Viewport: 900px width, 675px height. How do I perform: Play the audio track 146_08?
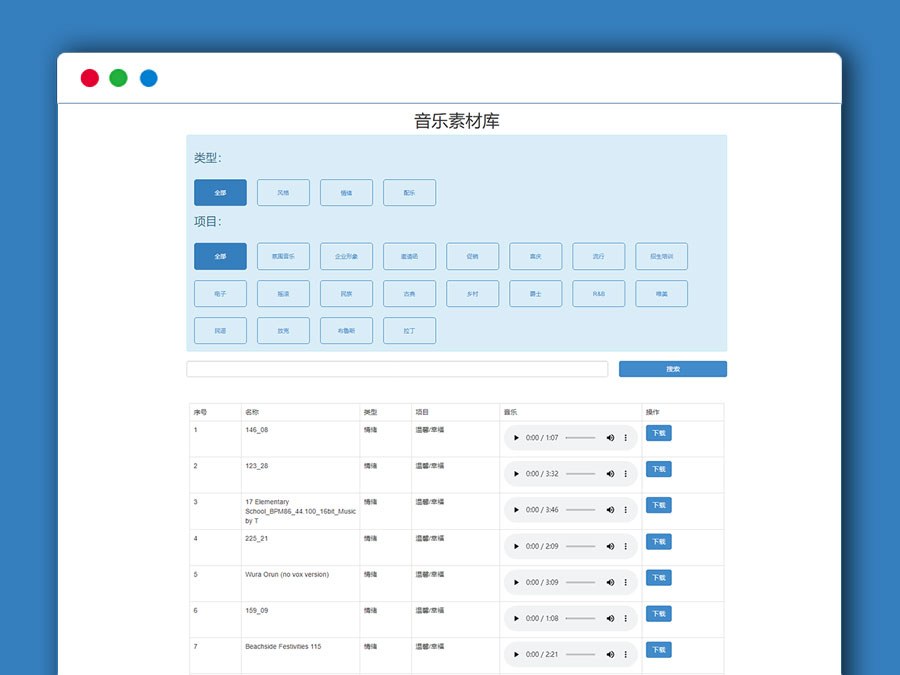(516, 437)
